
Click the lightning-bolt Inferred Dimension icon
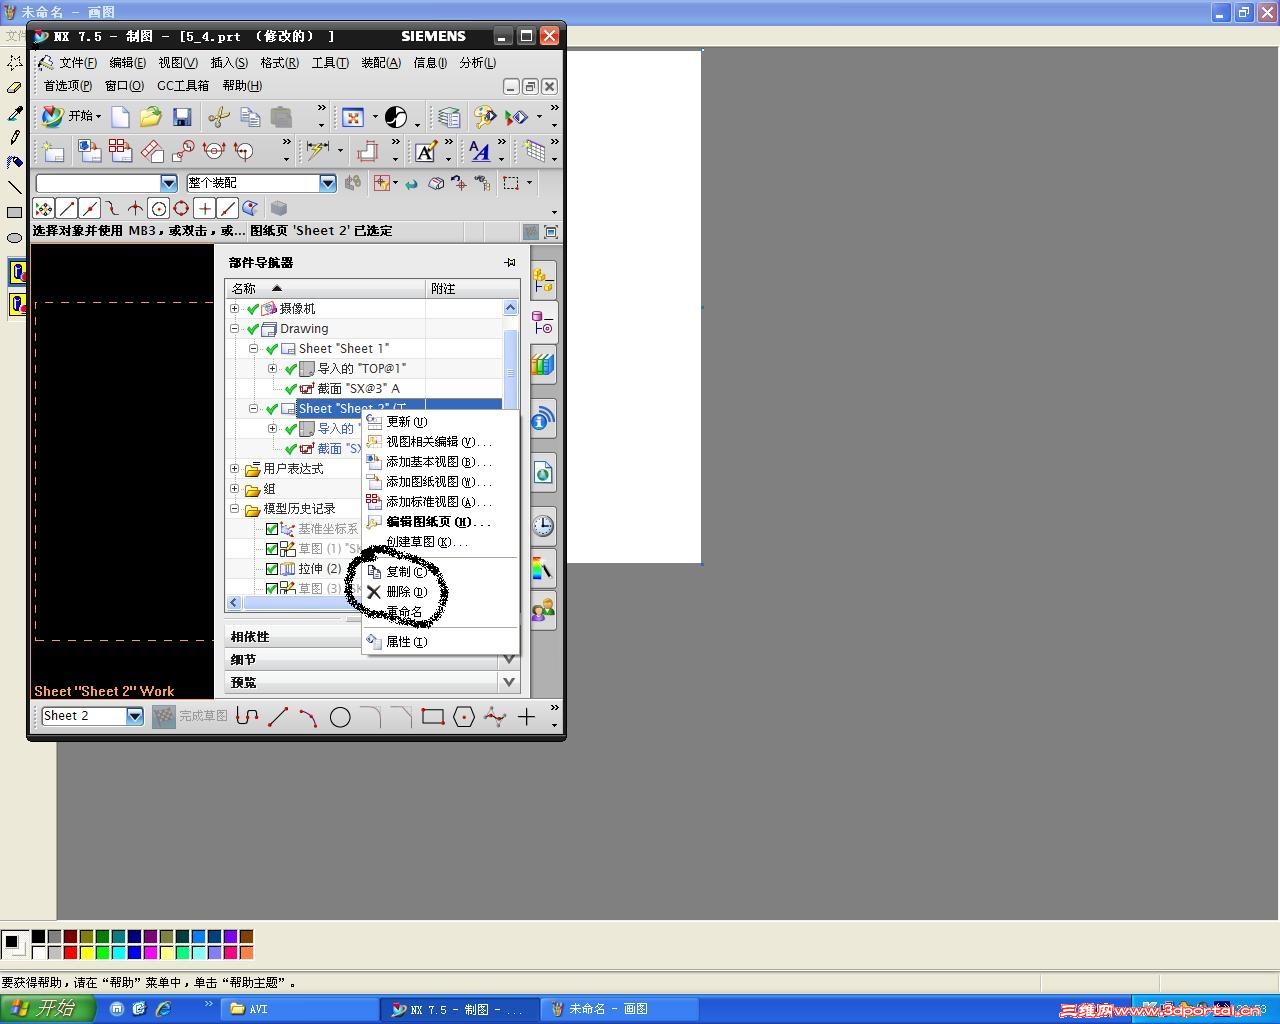coord(318,151)
